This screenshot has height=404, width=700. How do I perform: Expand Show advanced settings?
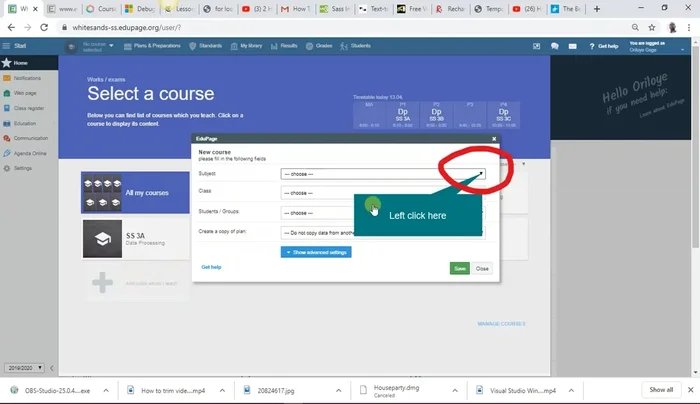click(x=316, y=252)
